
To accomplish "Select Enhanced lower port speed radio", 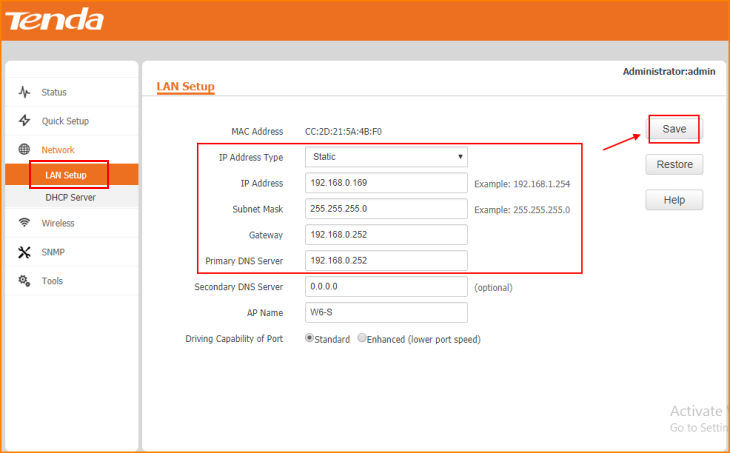I will (362, 339).
